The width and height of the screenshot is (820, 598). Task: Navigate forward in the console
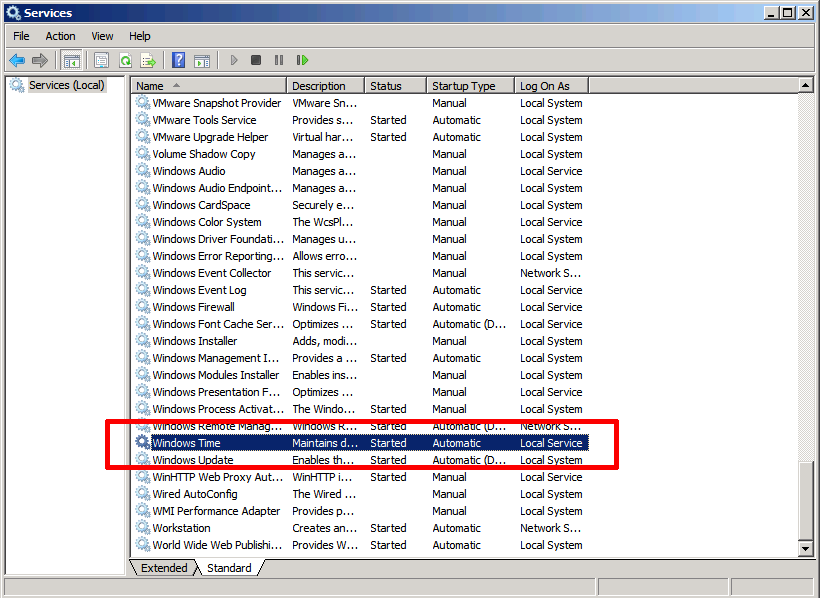[x=40, y=60]
